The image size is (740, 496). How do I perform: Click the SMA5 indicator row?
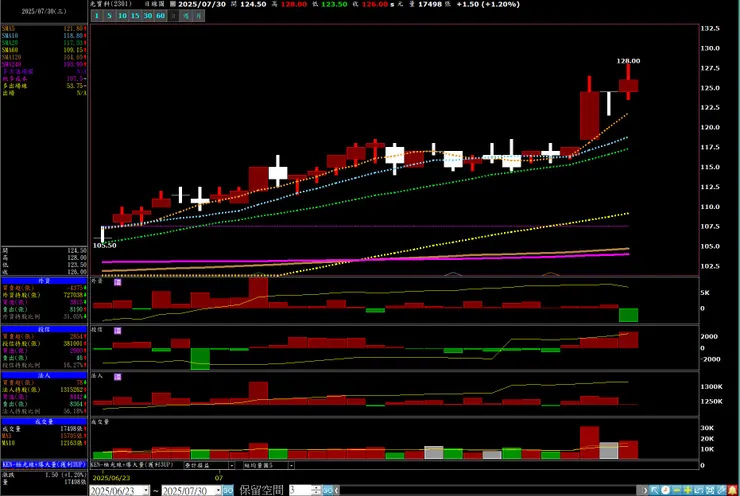(x=44, y=29)
